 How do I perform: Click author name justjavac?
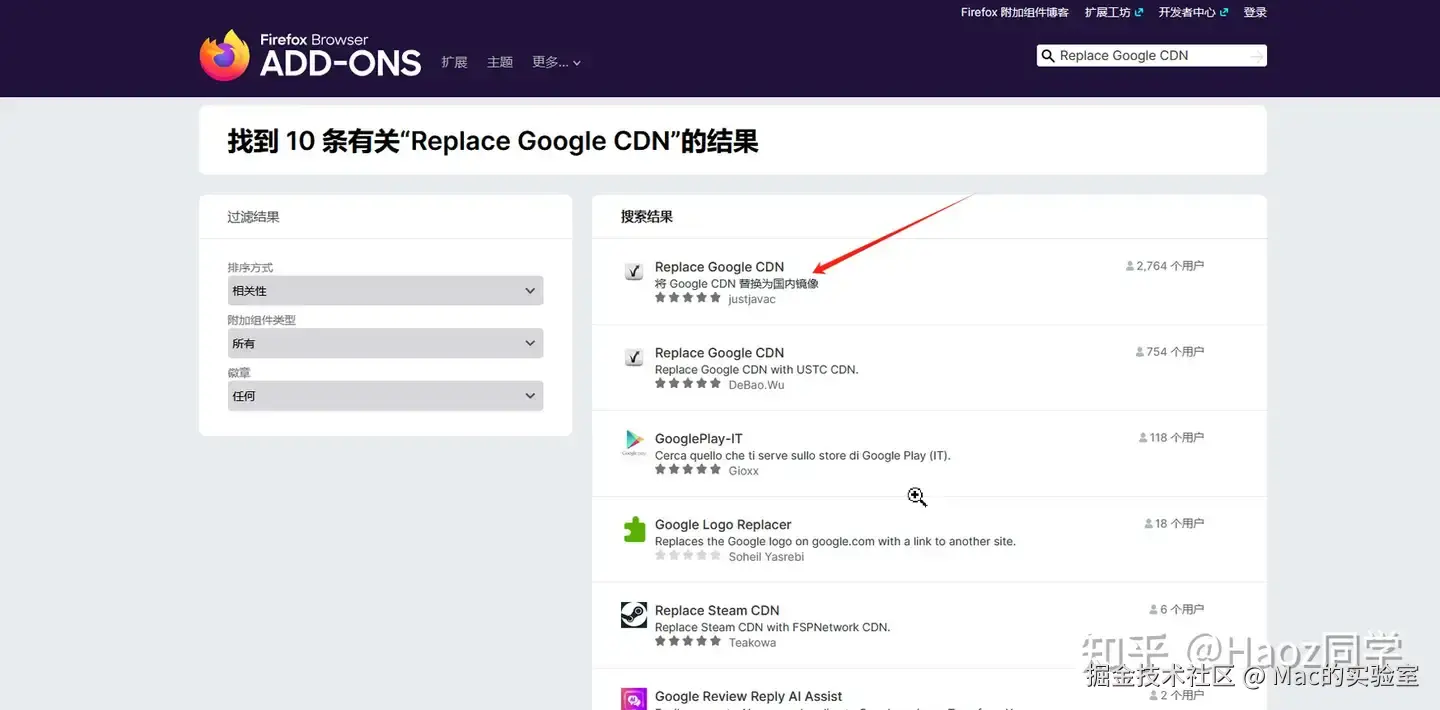pyautogui.click(x=752, y=299)
